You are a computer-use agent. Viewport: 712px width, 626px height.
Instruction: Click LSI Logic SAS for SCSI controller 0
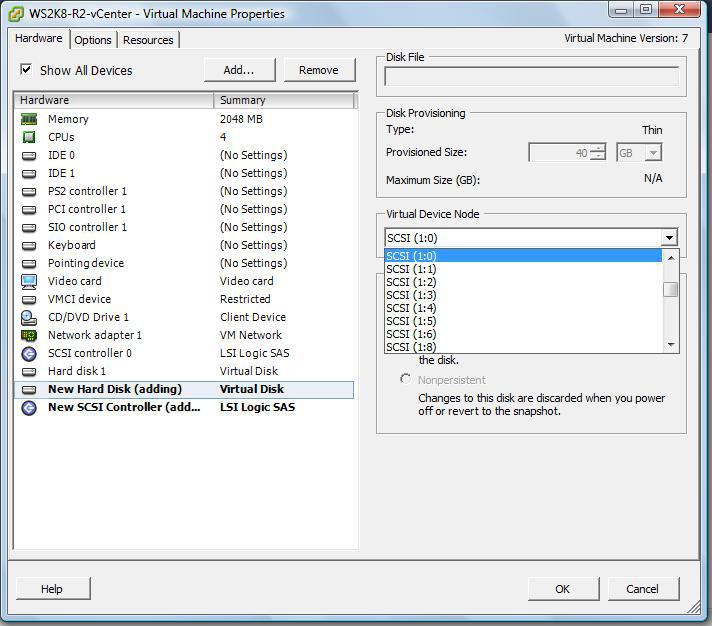click(x=254, y=354)
